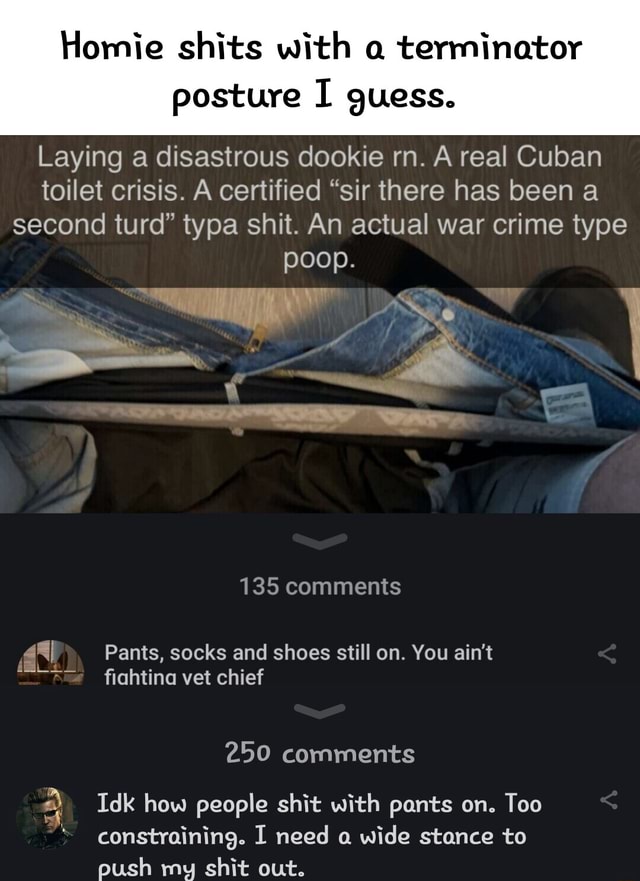Open the 250 comments thread
The image size is (640, 881).
coord(320,753)
